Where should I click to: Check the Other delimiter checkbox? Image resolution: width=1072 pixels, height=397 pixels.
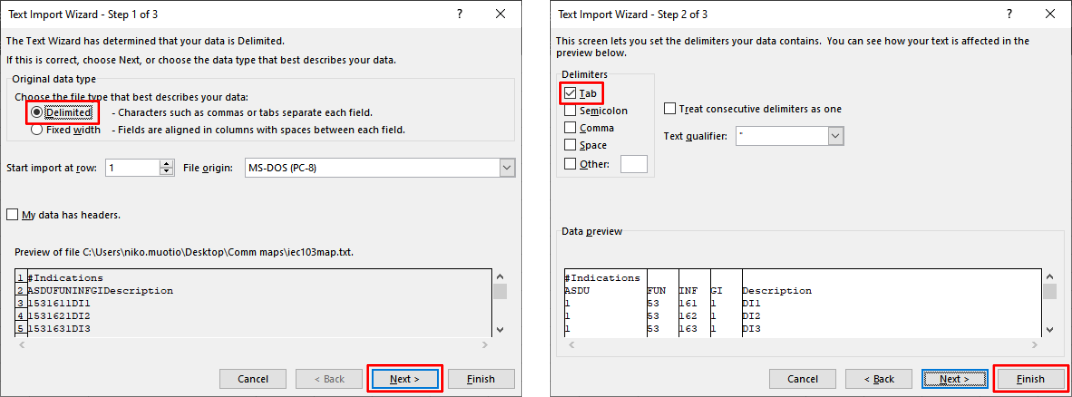570,163
